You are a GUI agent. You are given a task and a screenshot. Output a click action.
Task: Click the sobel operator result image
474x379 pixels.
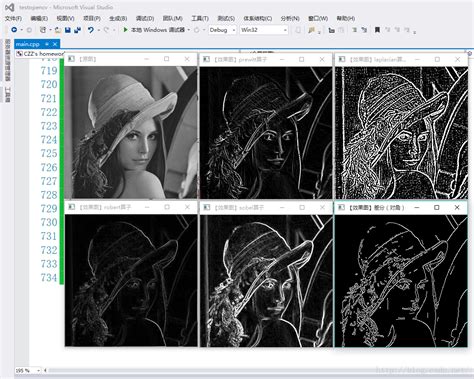tap(266, 281)
